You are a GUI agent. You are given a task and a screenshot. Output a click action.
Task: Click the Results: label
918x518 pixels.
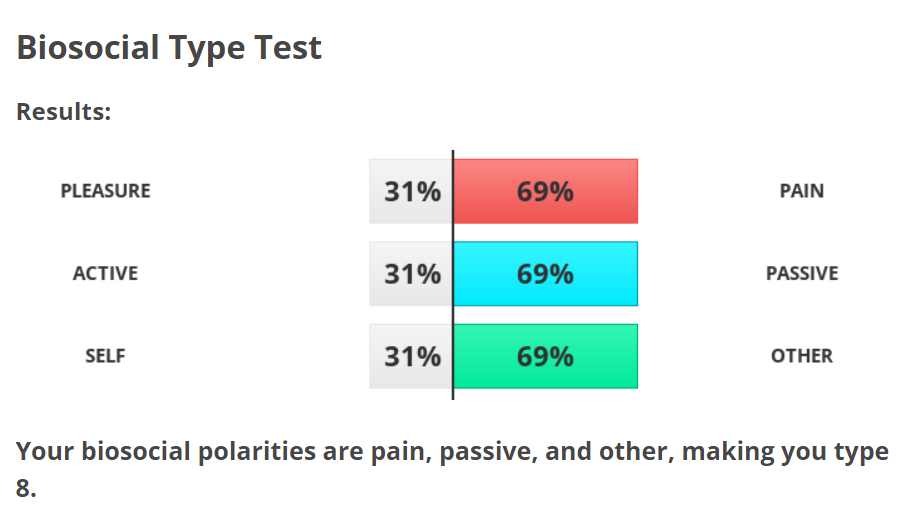(63, 111)
